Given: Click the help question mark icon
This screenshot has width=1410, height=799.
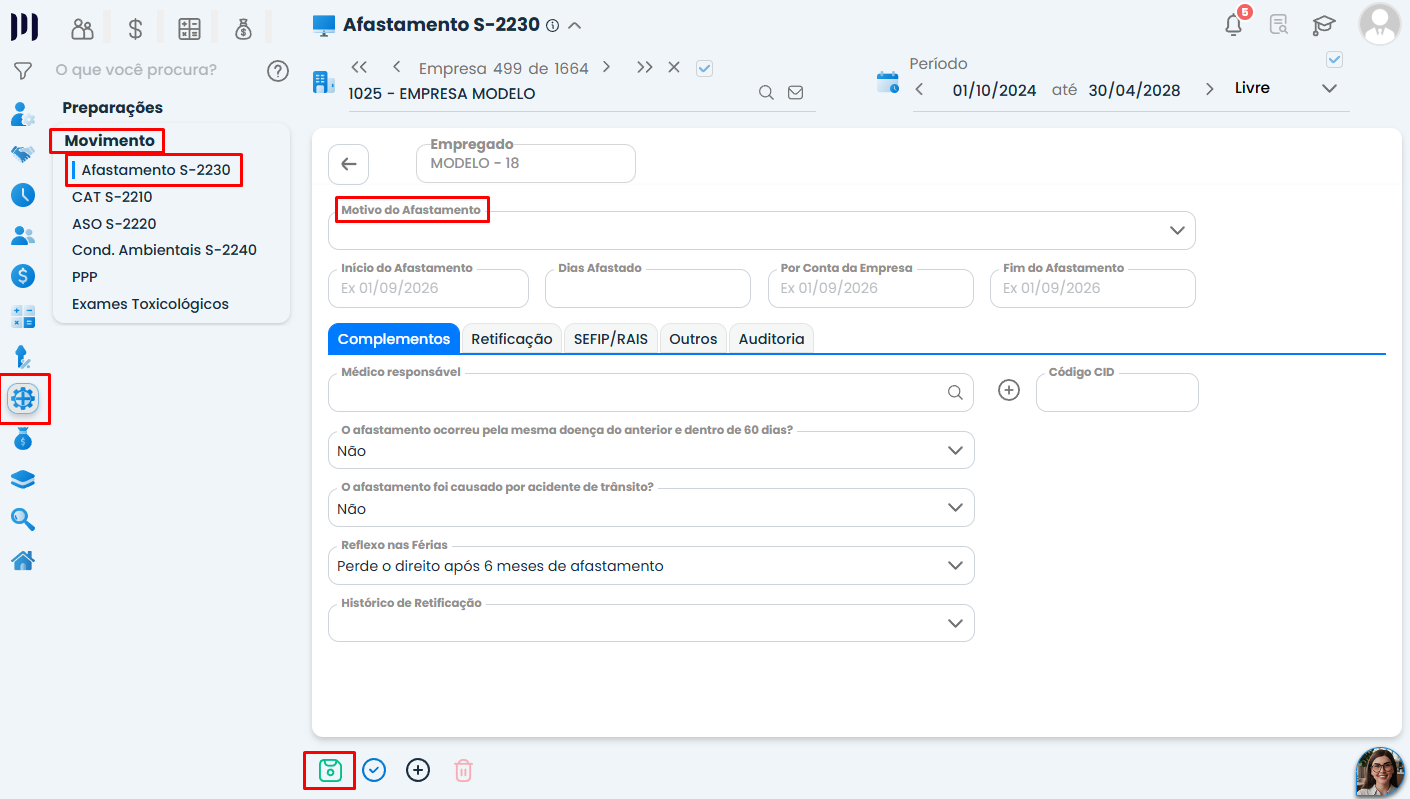Looking at the screenshot, I should [278, 71].
